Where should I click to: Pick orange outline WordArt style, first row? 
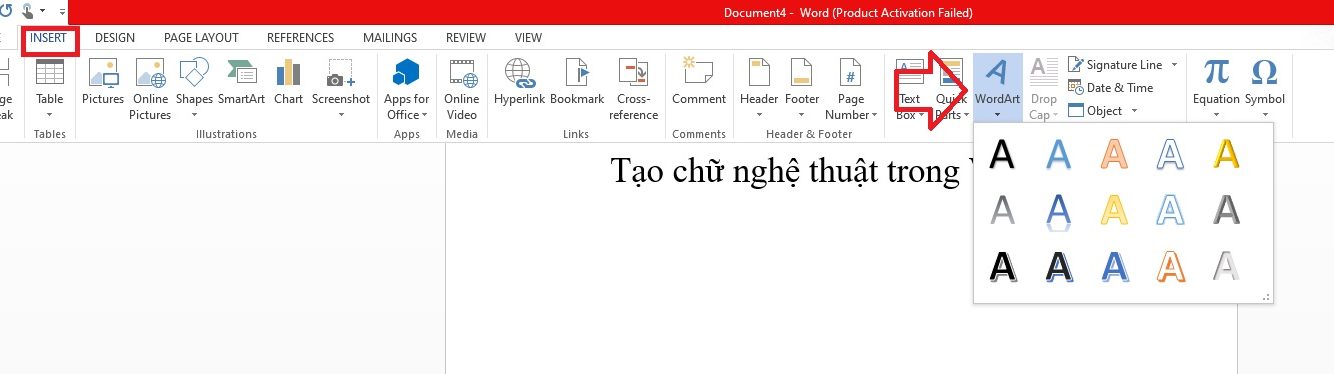[x=1115, y=154]
